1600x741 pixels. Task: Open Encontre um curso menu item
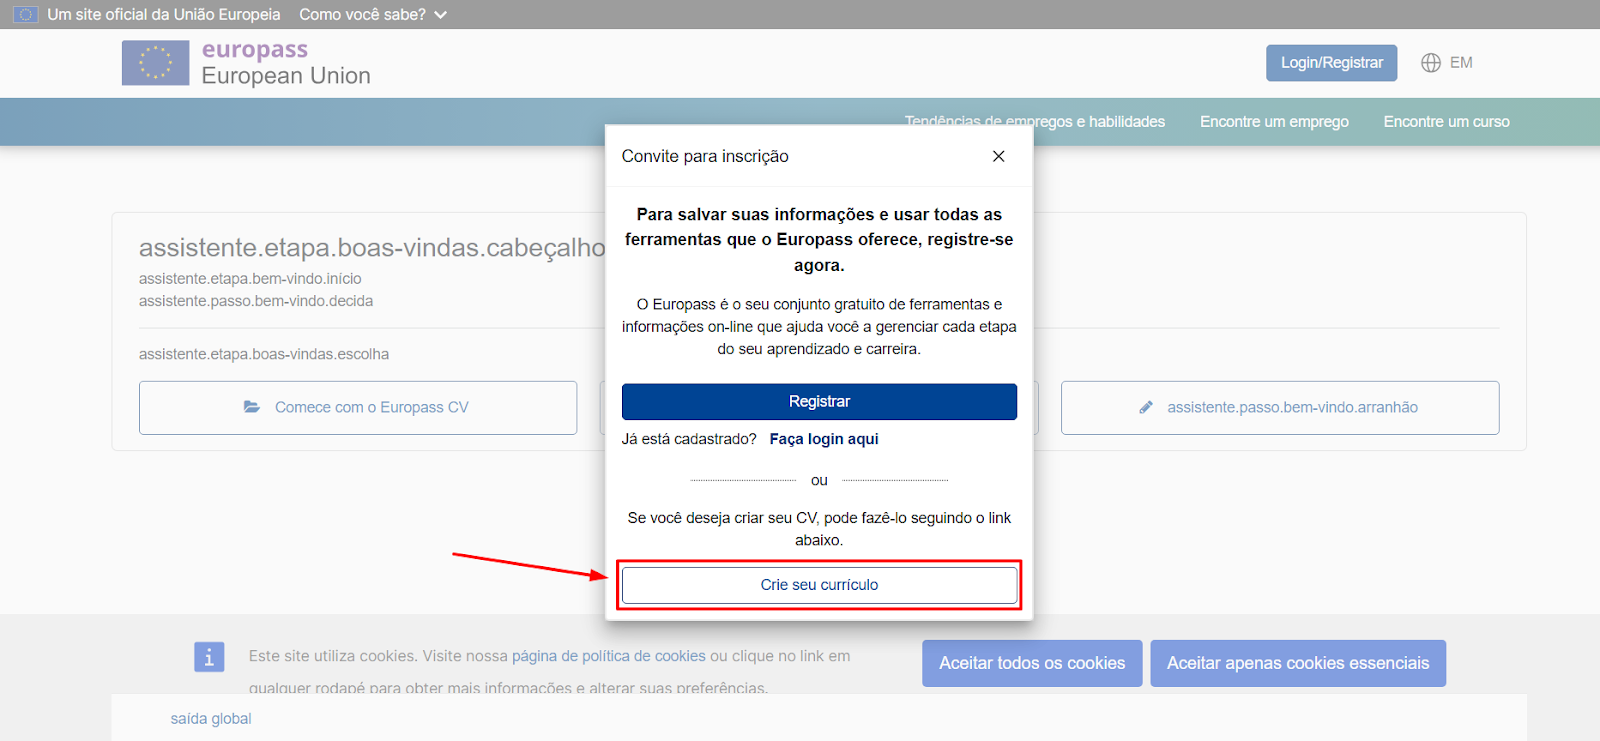point(1446,122)
